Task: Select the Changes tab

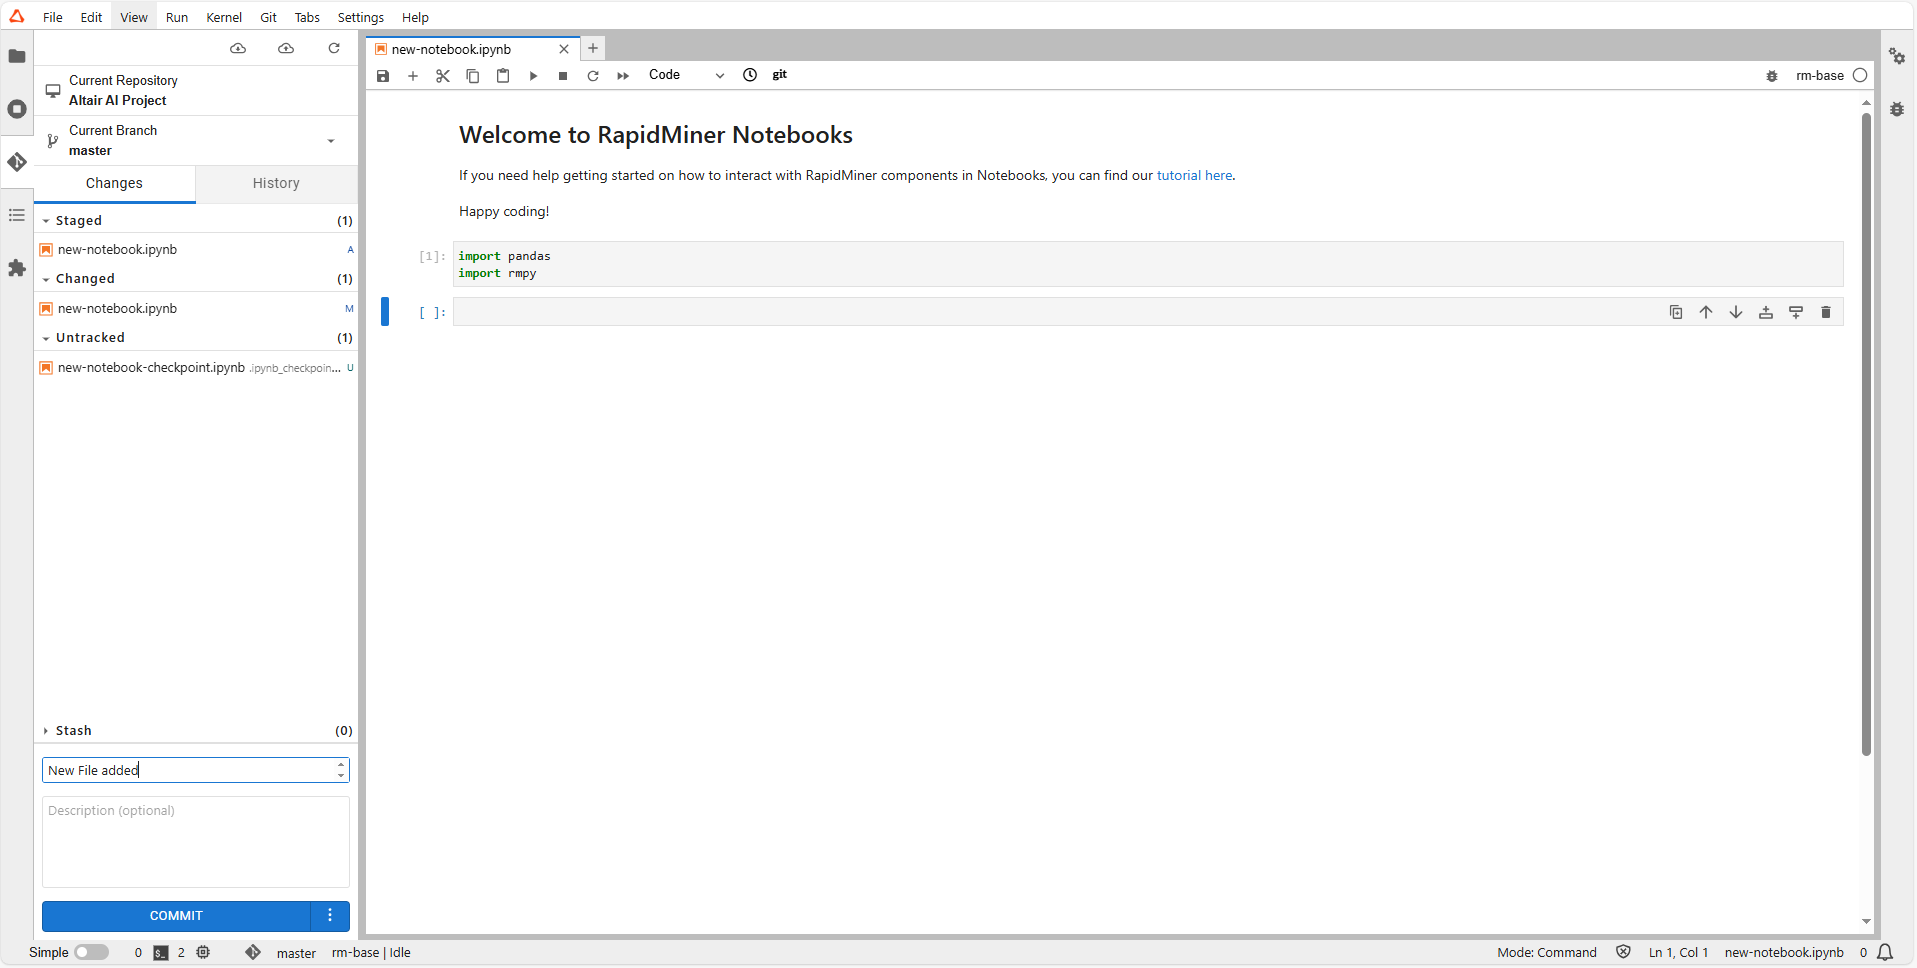Action: pos(114,183)
